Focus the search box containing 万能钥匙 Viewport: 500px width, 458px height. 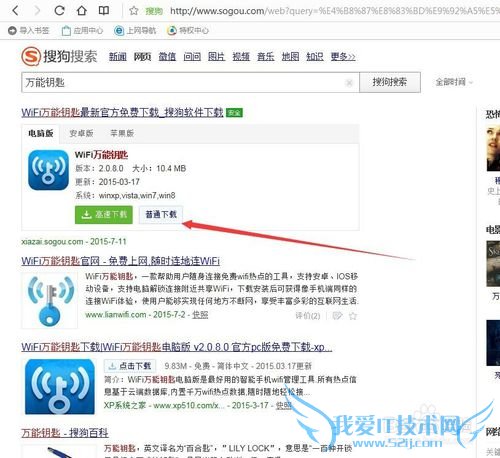tap(190, 82)
